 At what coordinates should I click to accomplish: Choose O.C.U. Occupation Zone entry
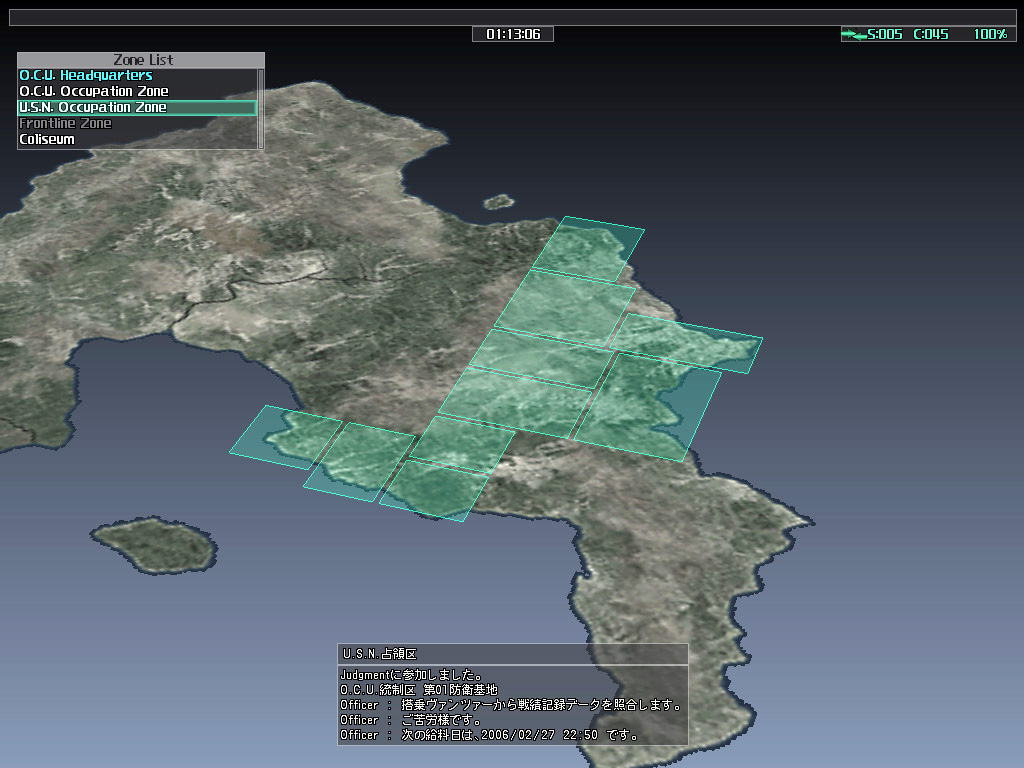click(x=94, y=92)
